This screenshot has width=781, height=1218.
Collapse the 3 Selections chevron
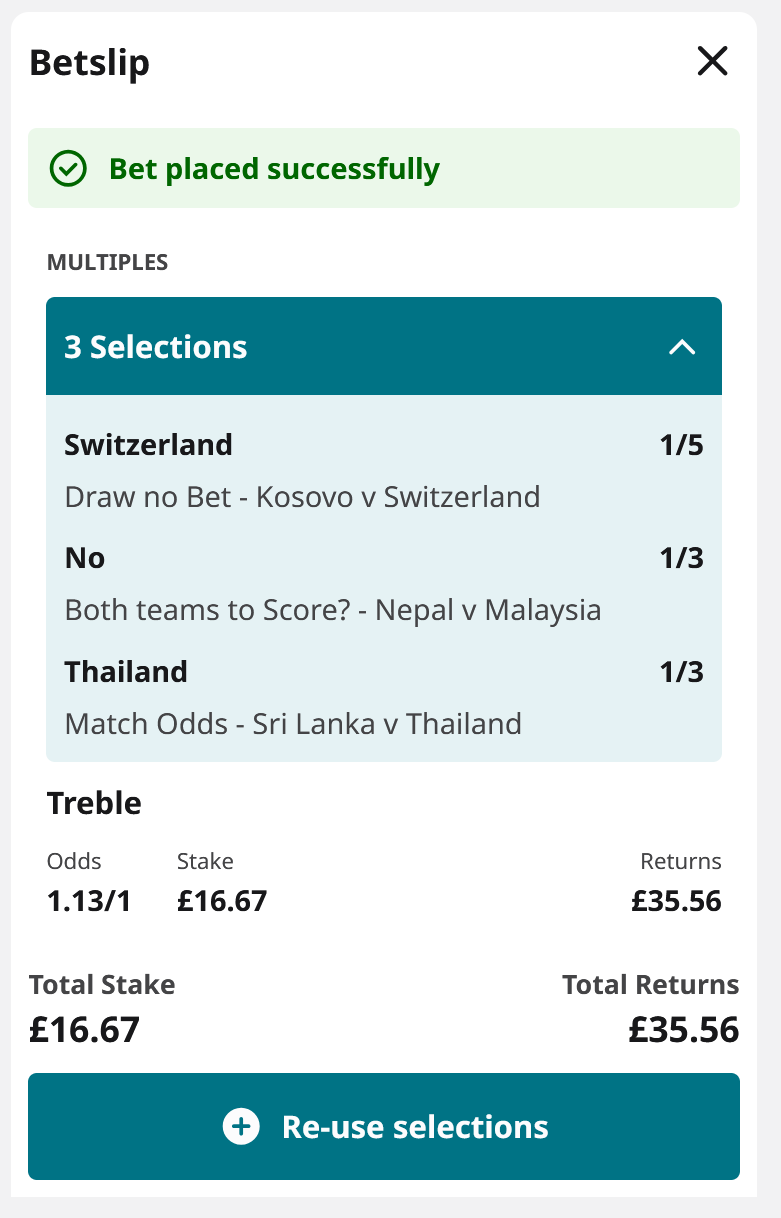[x=682, y=347]
